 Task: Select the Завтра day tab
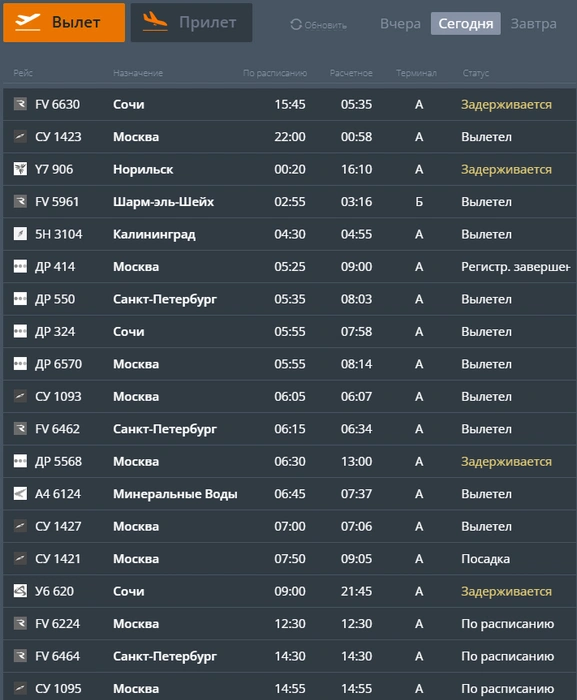tap(533, 24)
